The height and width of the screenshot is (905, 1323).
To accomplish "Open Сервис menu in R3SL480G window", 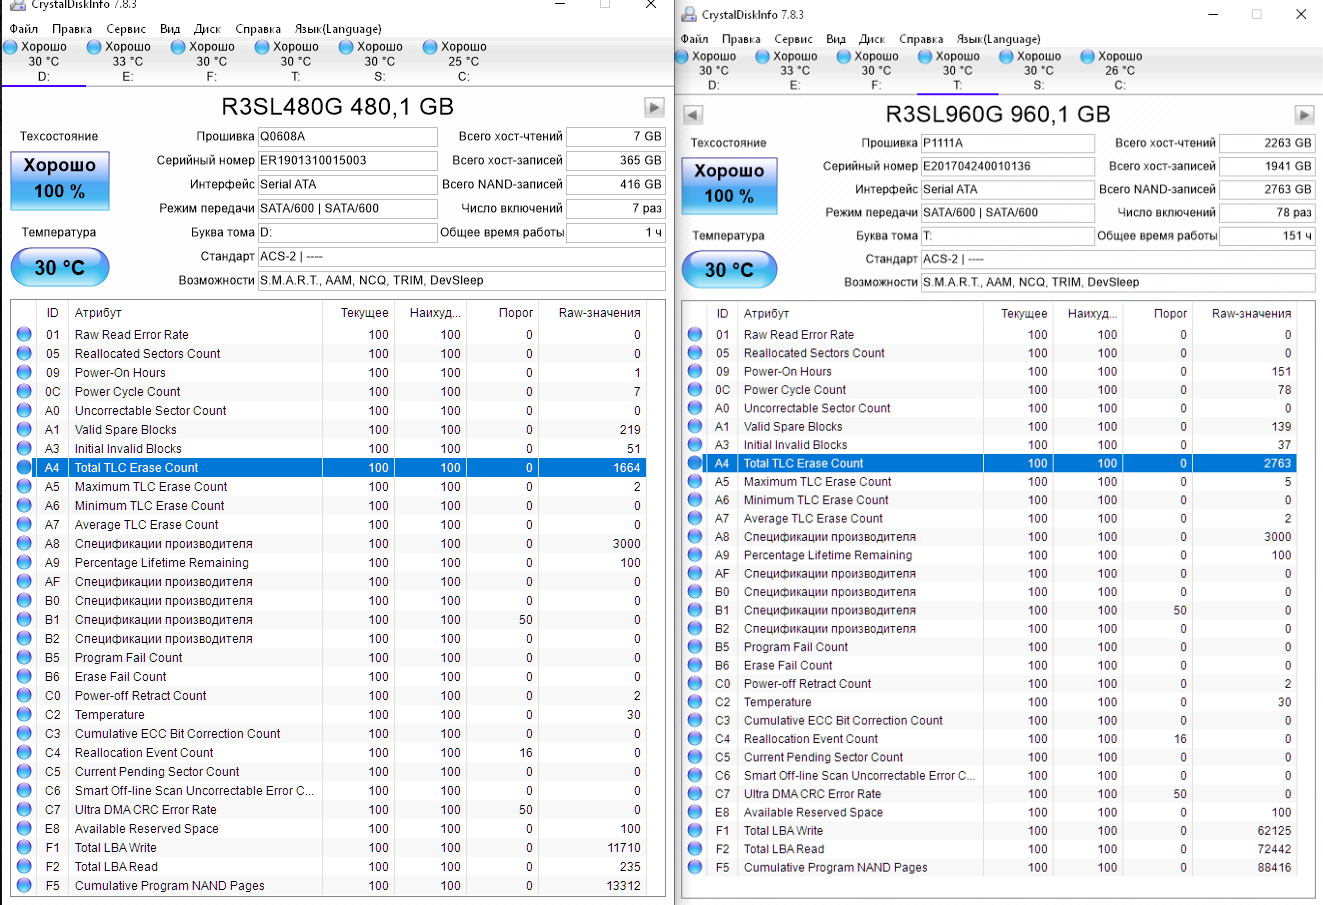I will 126,29.
